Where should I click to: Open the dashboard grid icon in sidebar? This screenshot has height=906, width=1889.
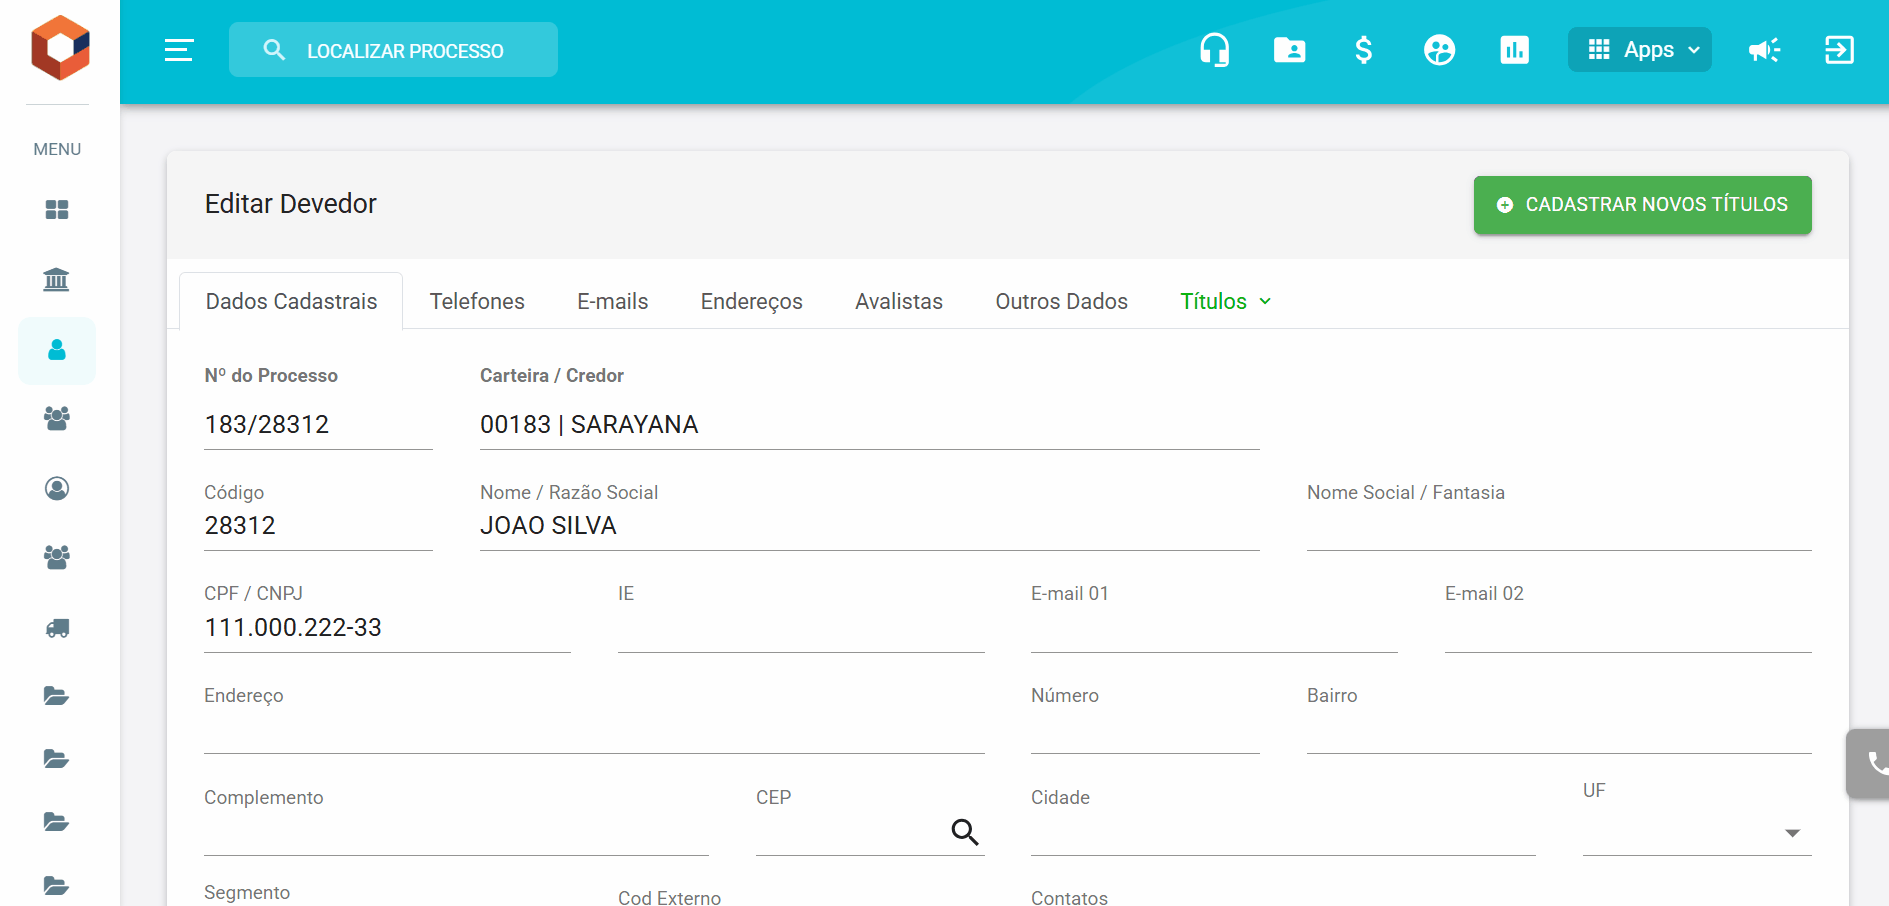coord(57,209)
